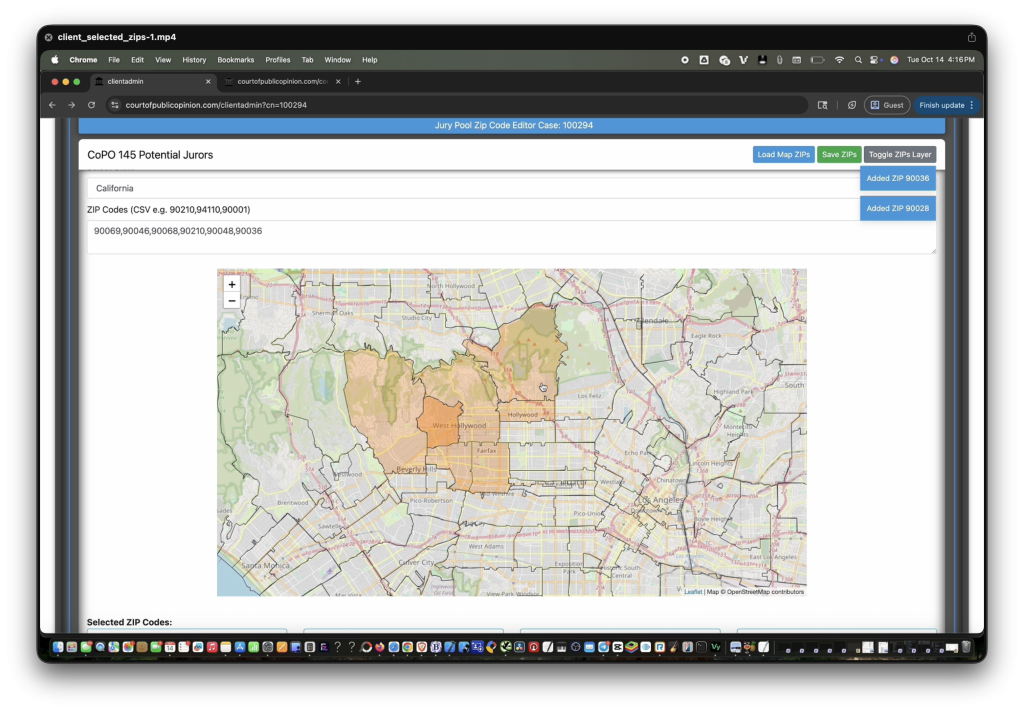Launch Google Chrome from the Dock
This screenshot has height=712, width=1024.
408,647
